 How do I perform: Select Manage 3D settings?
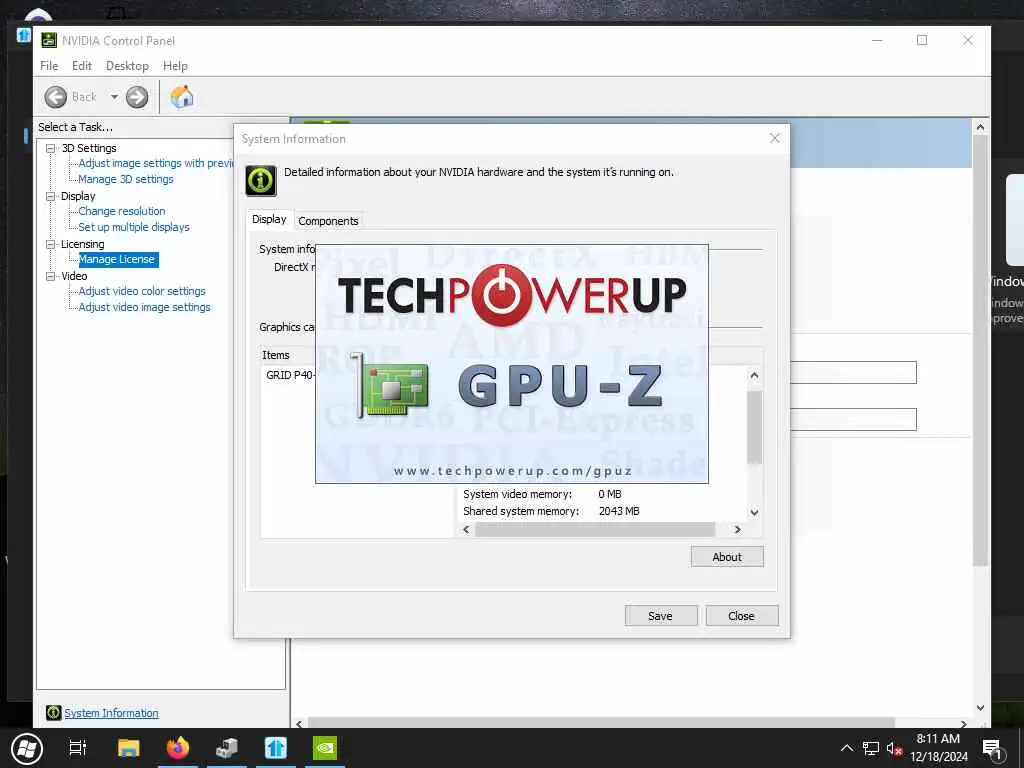tap(126, 179)
